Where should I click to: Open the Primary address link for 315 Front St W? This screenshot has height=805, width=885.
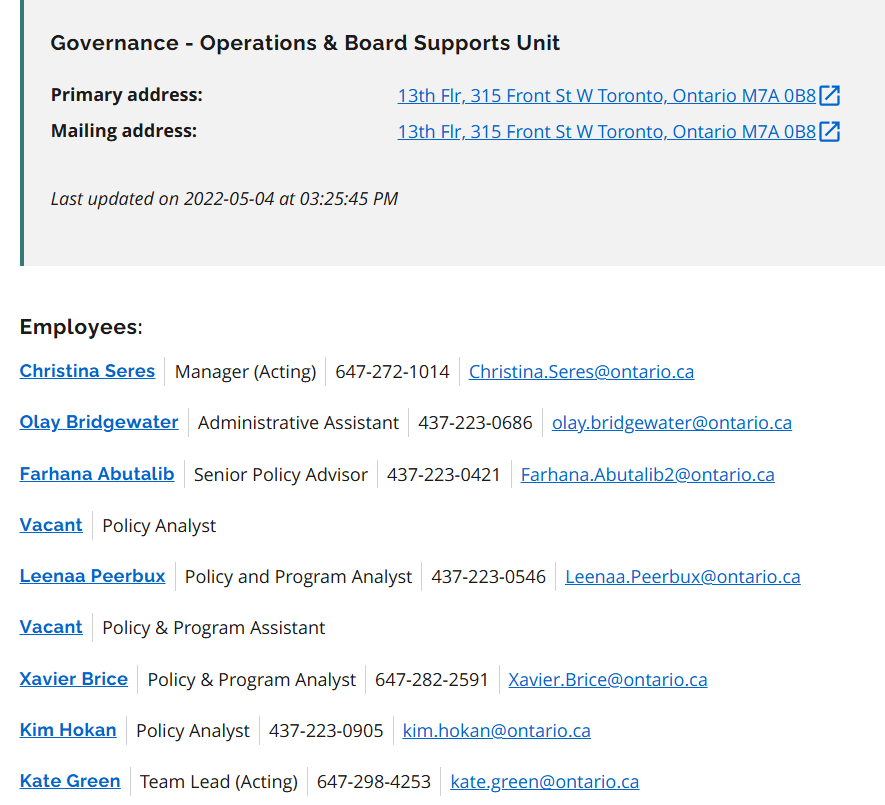(607, 96)
